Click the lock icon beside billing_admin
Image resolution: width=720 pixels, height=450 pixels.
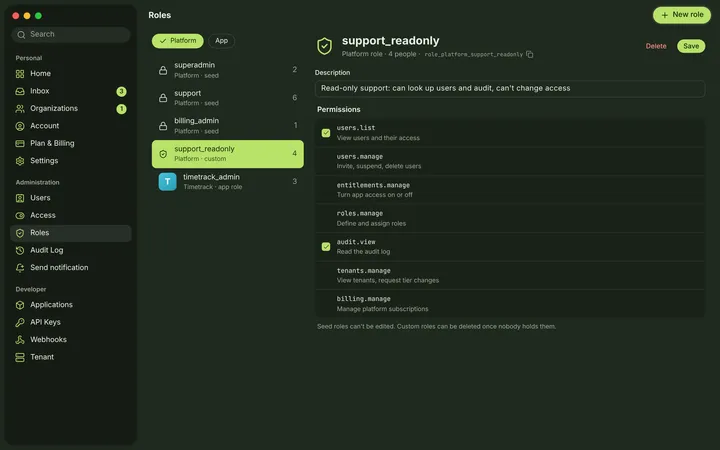163,126
